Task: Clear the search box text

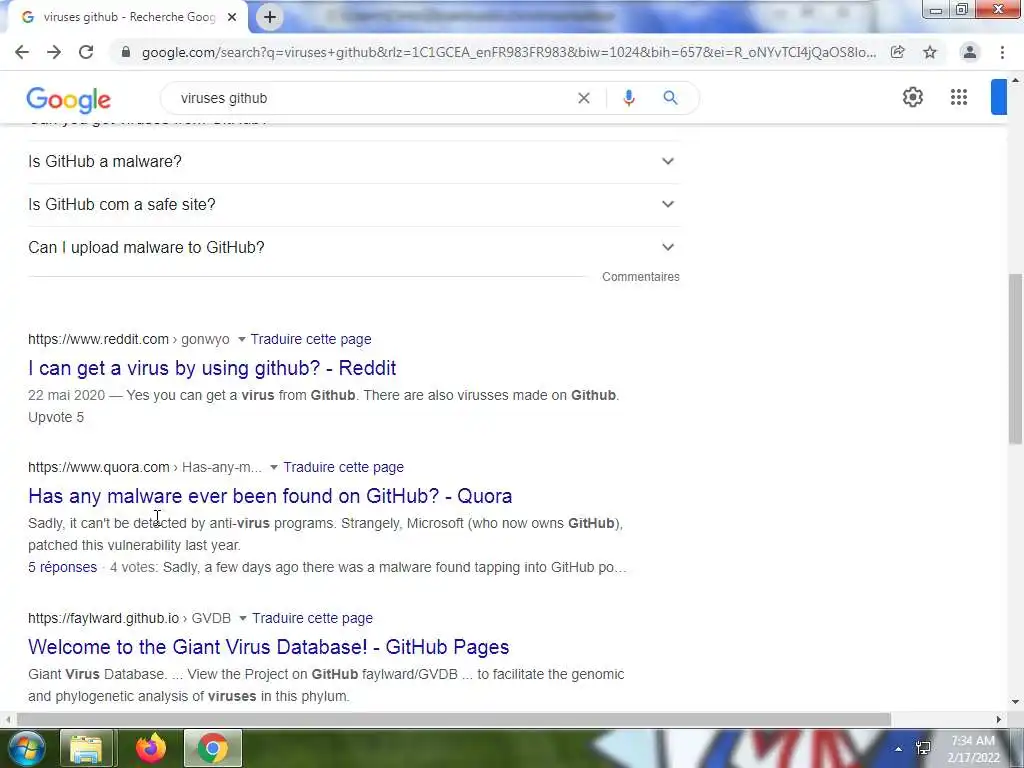Action: click(x=584, y=98)
